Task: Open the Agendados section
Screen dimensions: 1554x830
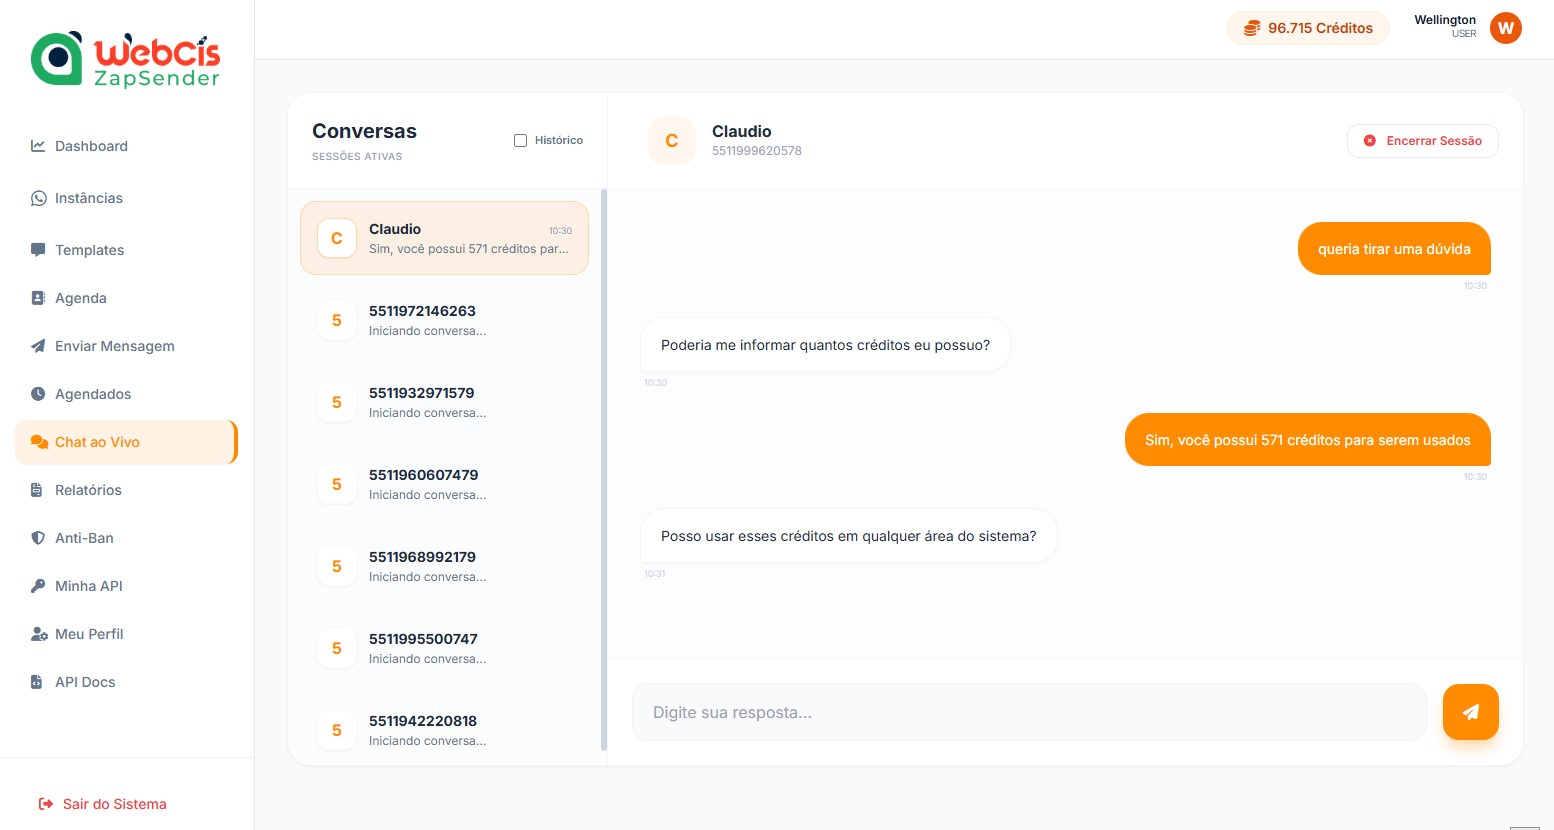Action: tap(93, 394)
